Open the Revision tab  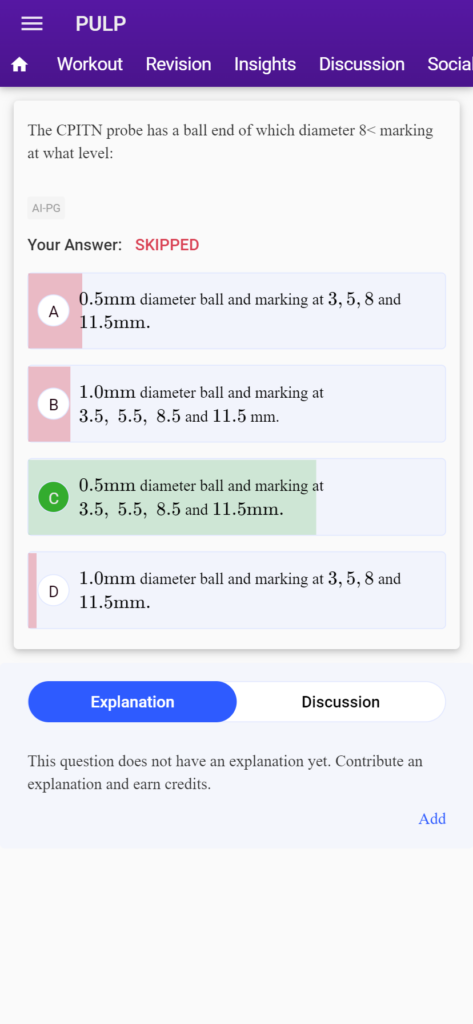(178, 64)
